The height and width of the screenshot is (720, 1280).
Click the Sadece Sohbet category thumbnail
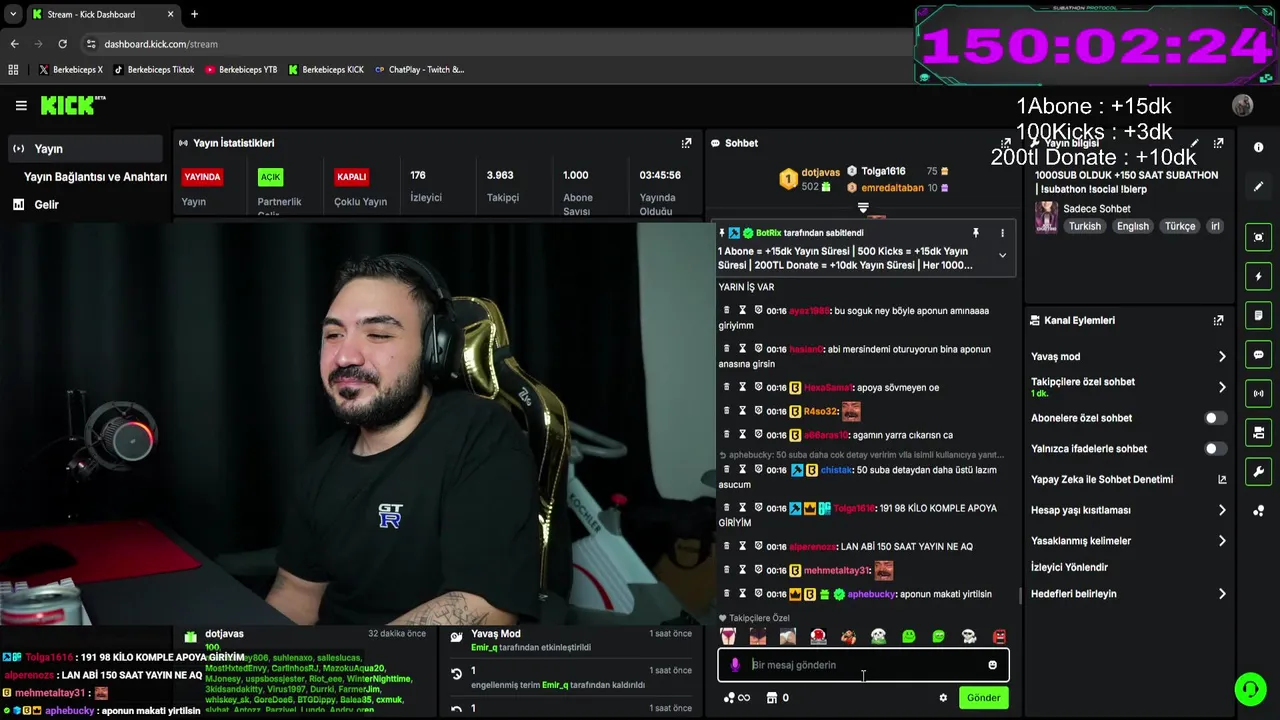coord(1046,217)
